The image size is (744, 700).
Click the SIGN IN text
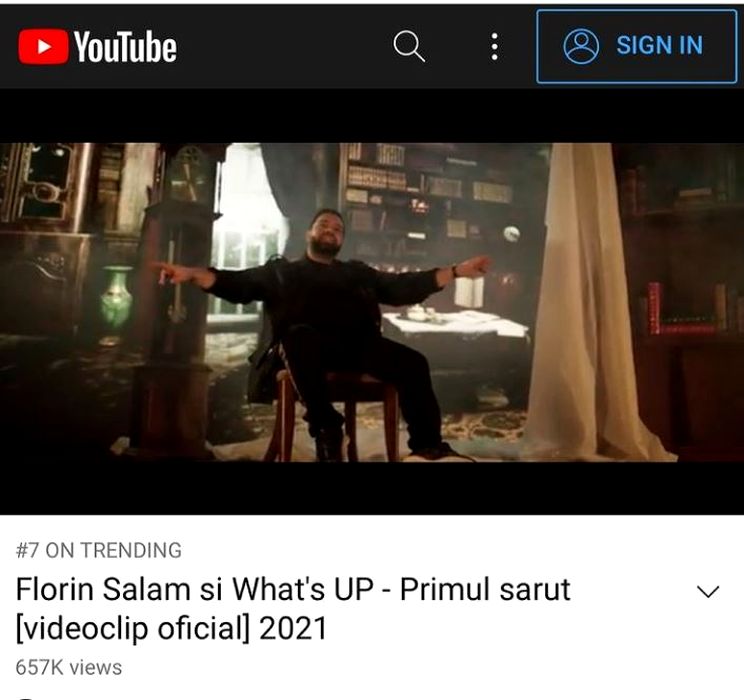tap(660, 46)
